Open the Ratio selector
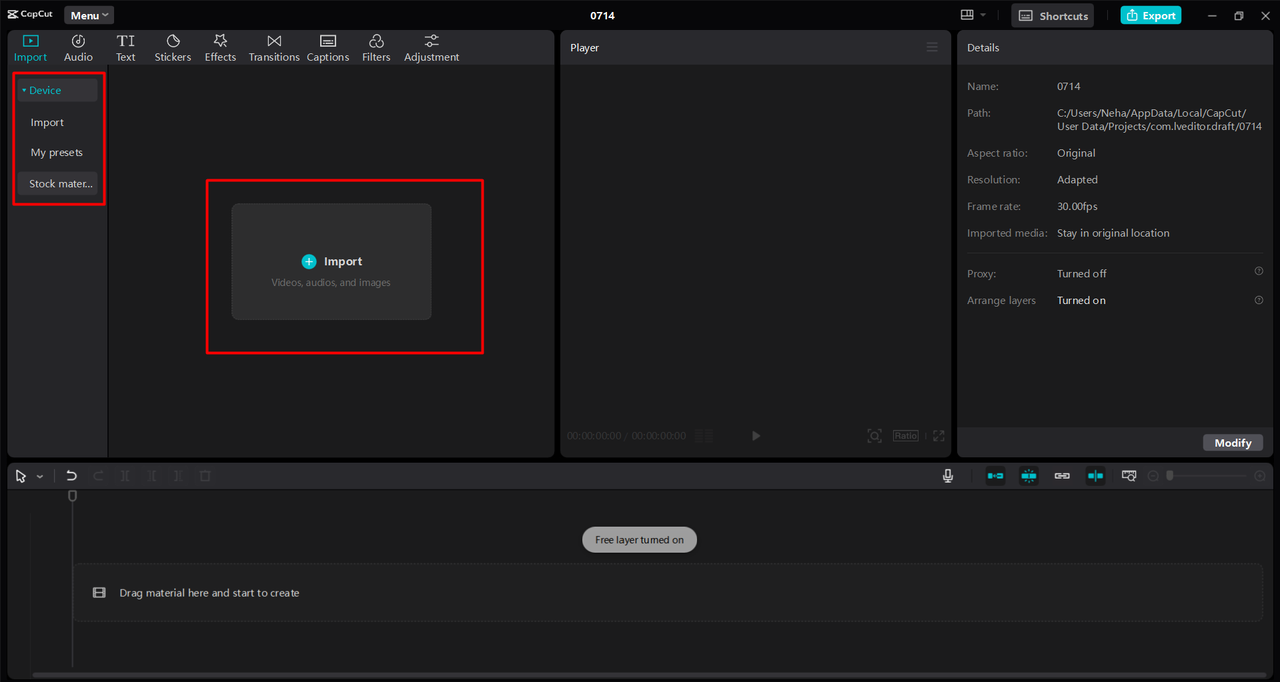 tap(906, 436)
